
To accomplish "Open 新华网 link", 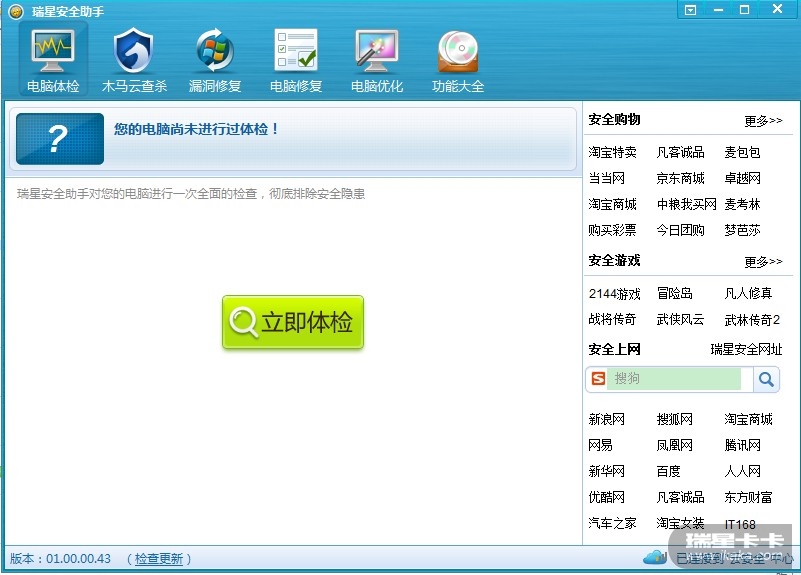I will 606,471.
